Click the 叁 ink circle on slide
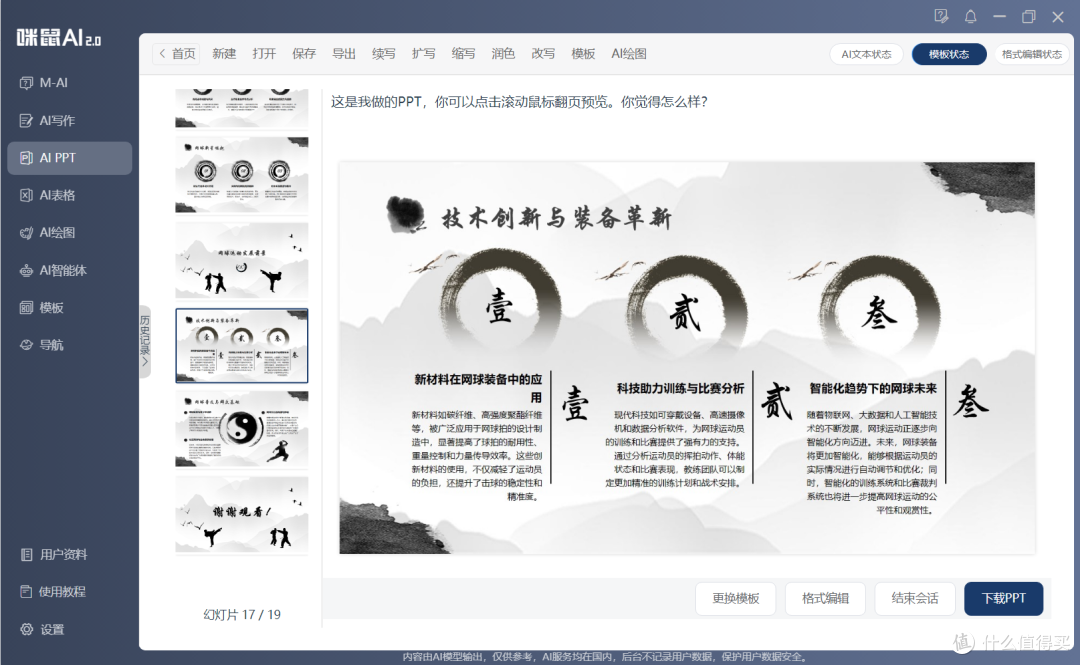 (880, 314)
